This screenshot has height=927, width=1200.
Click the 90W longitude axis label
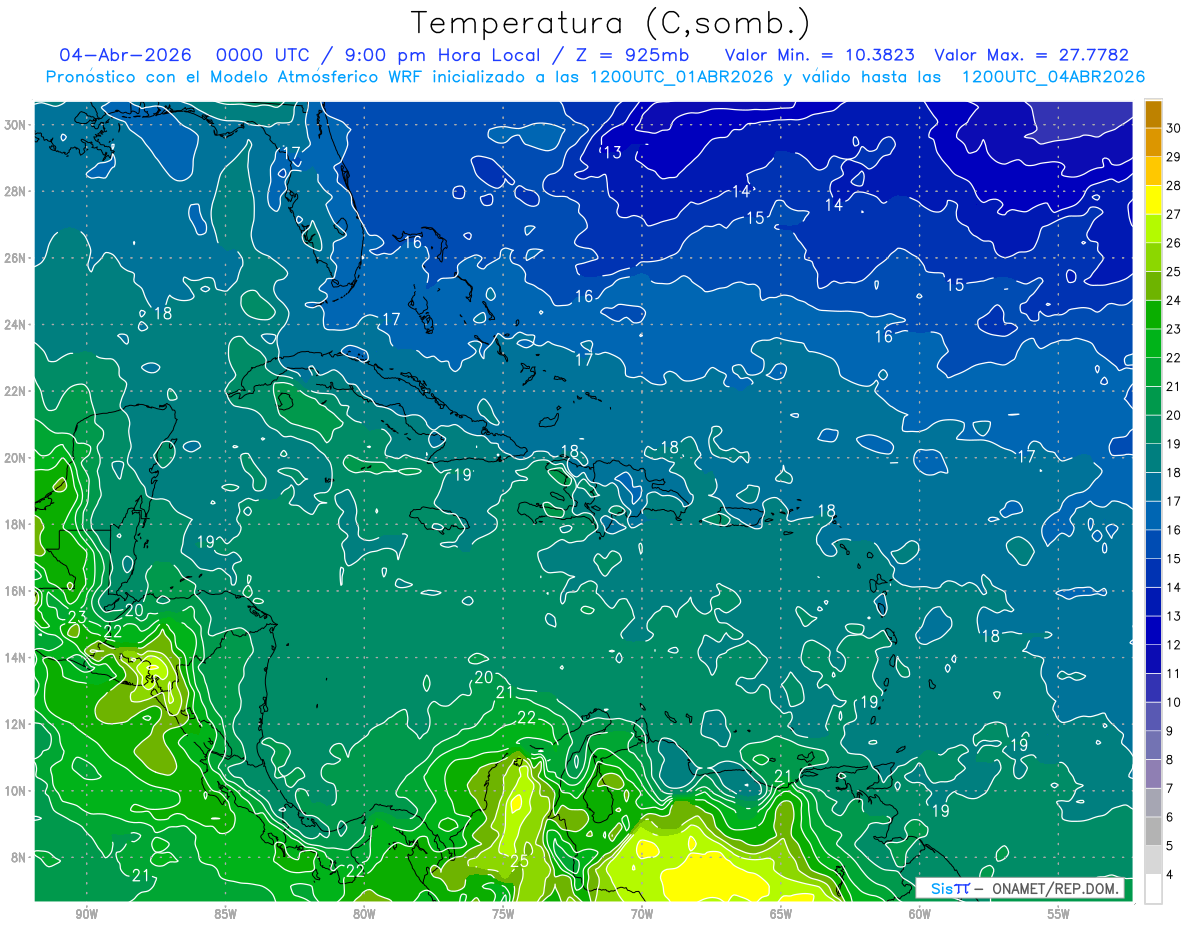click(x=86, y=914)
